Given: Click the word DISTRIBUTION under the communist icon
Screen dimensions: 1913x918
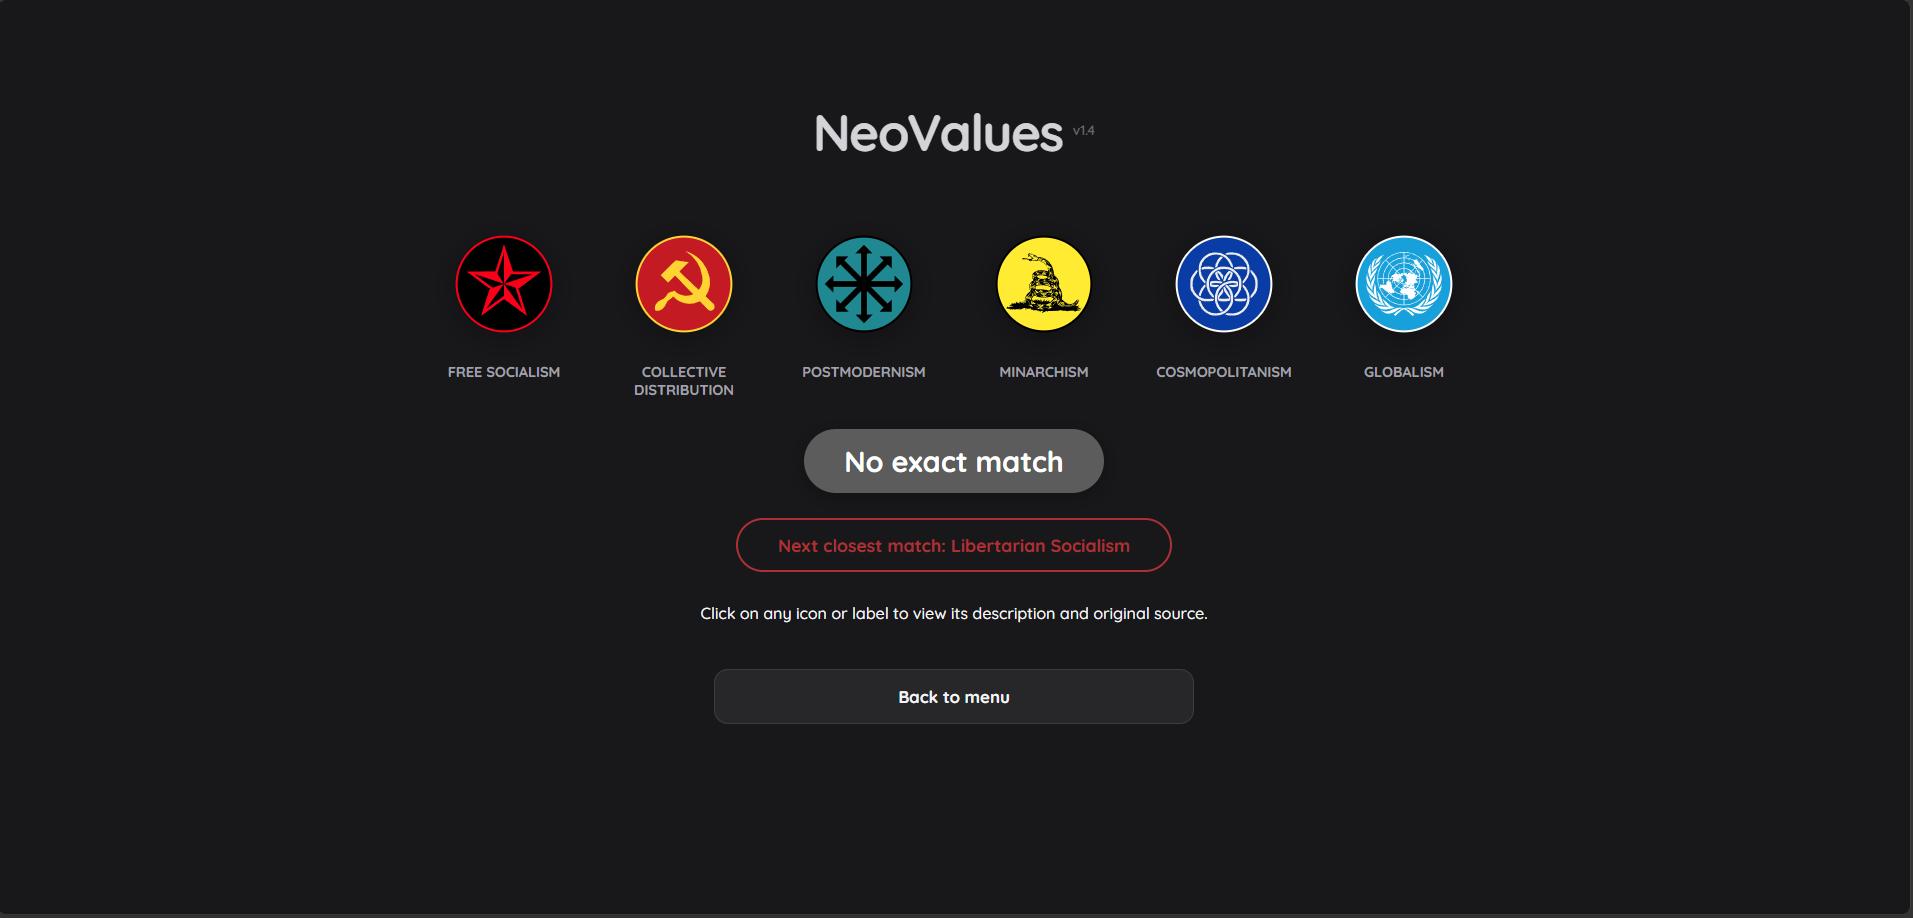Looking at the screenshot, I should 684,390.
